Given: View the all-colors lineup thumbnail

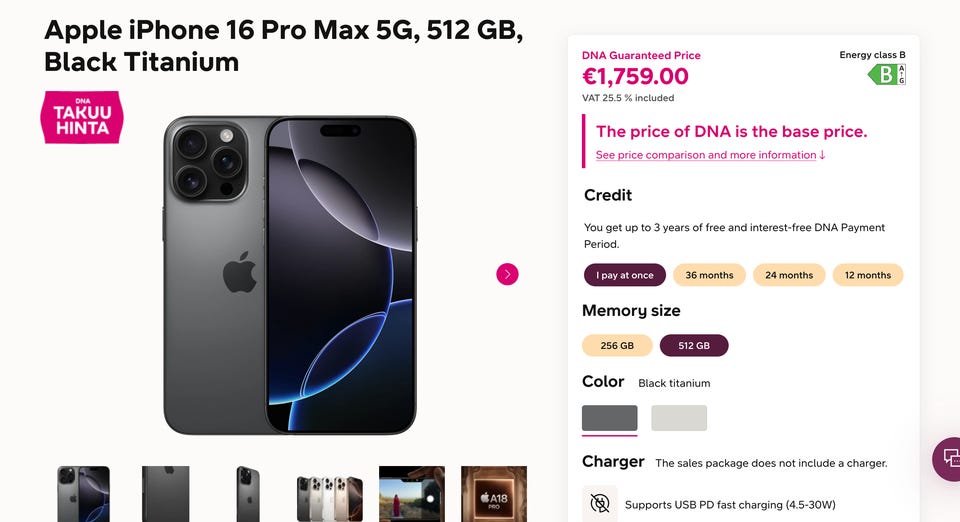Looking at the screenshot, I should [330, 494].
